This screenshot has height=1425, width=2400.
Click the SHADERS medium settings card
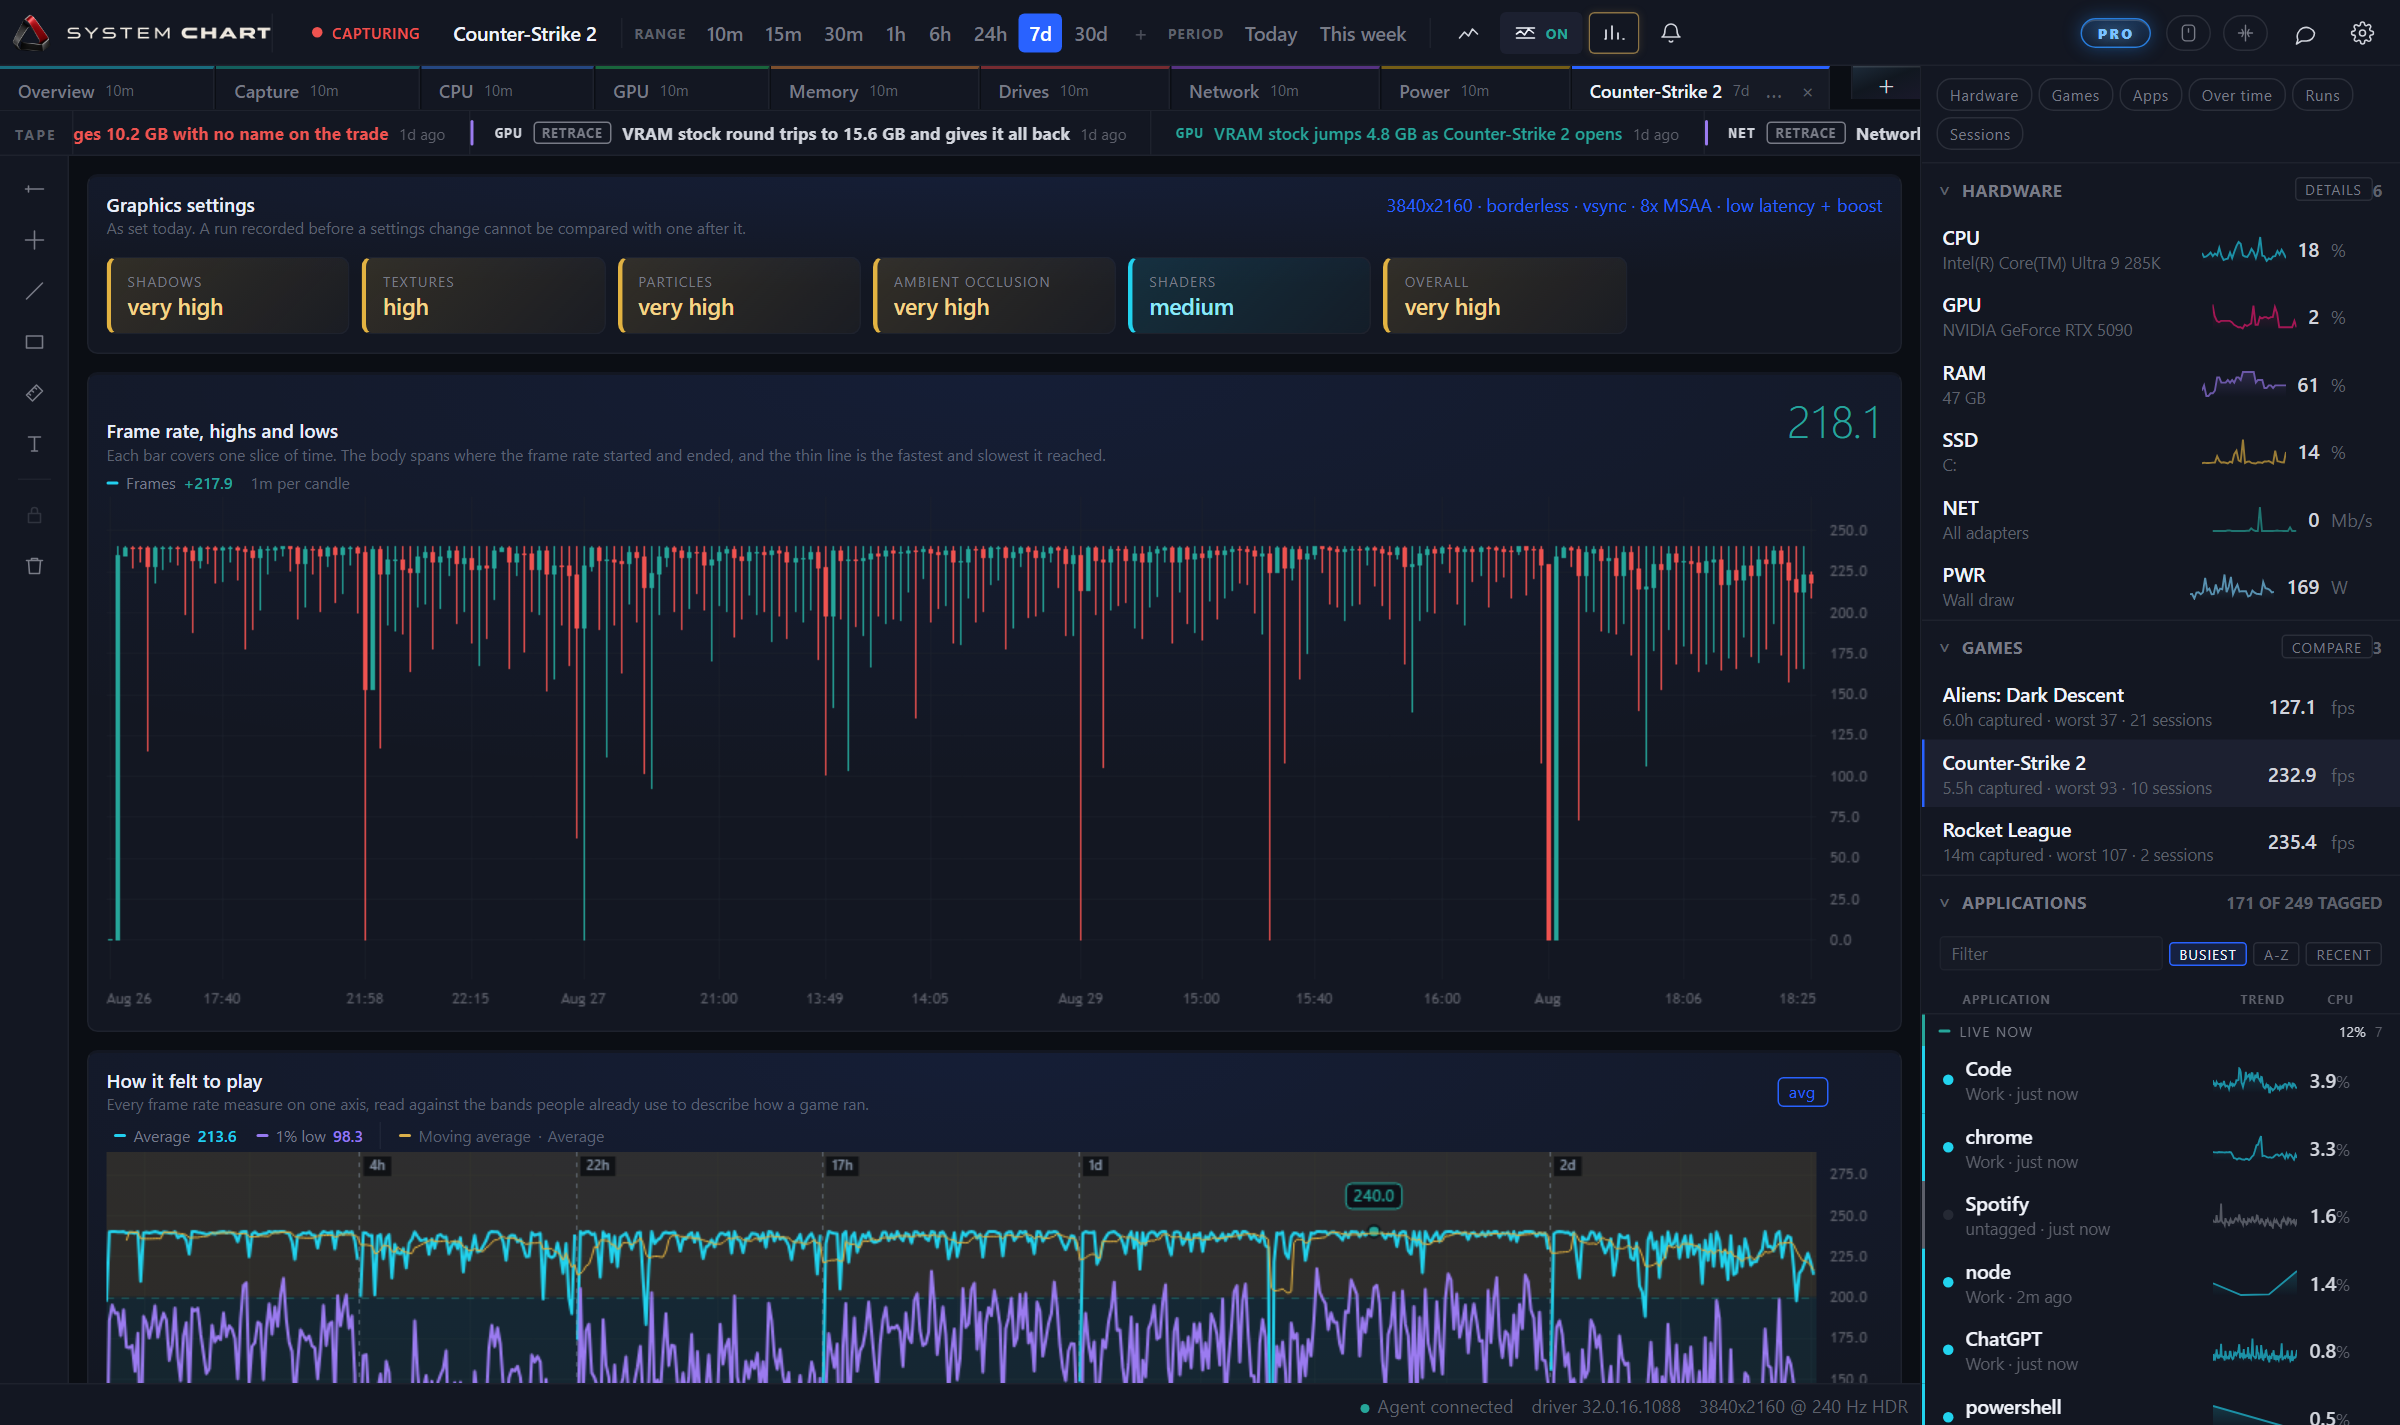pos(1249,295)
